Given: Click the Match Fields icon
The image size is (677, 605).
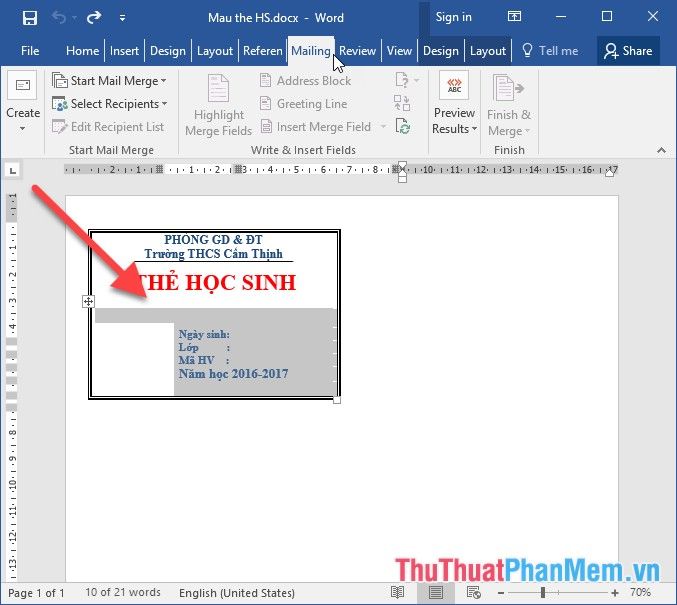Looking at the screenshot, I should point(402,104).
